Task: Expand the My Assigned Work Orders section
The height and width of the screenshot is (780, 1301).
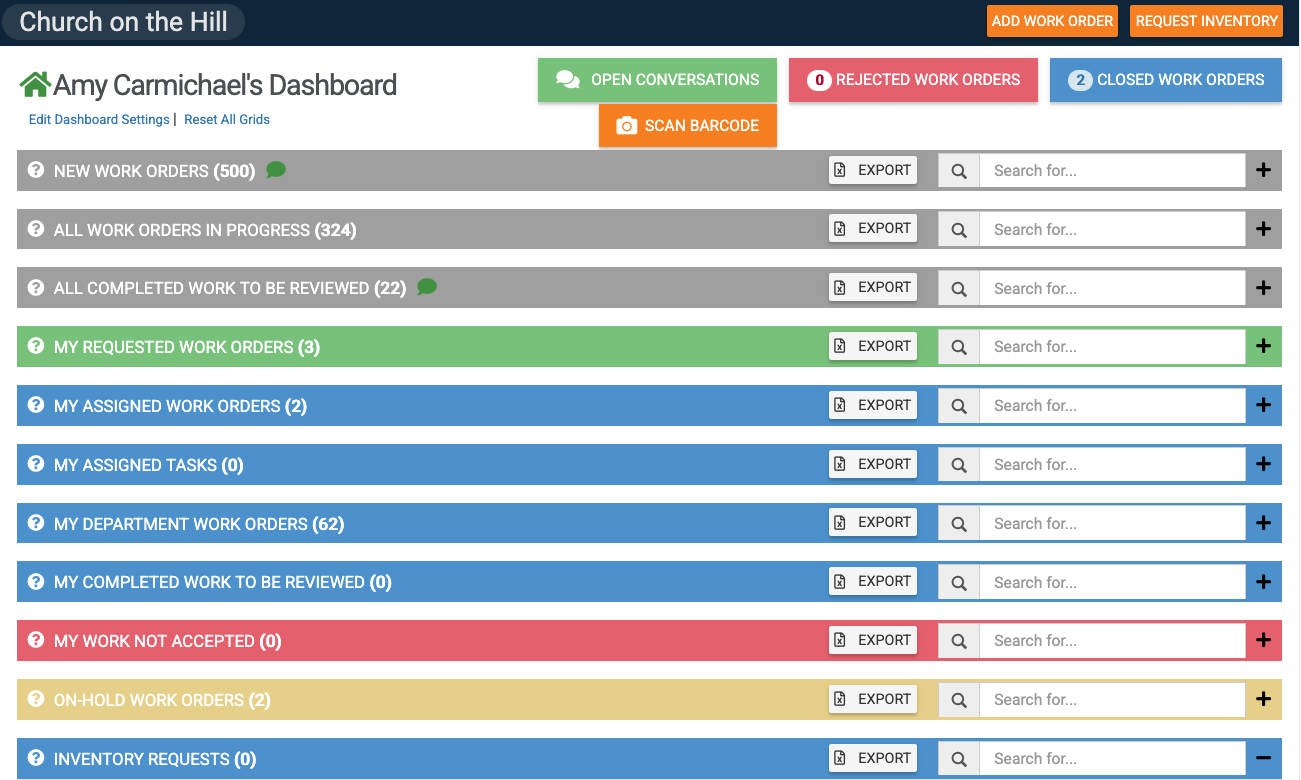Action: point(1263,406)
